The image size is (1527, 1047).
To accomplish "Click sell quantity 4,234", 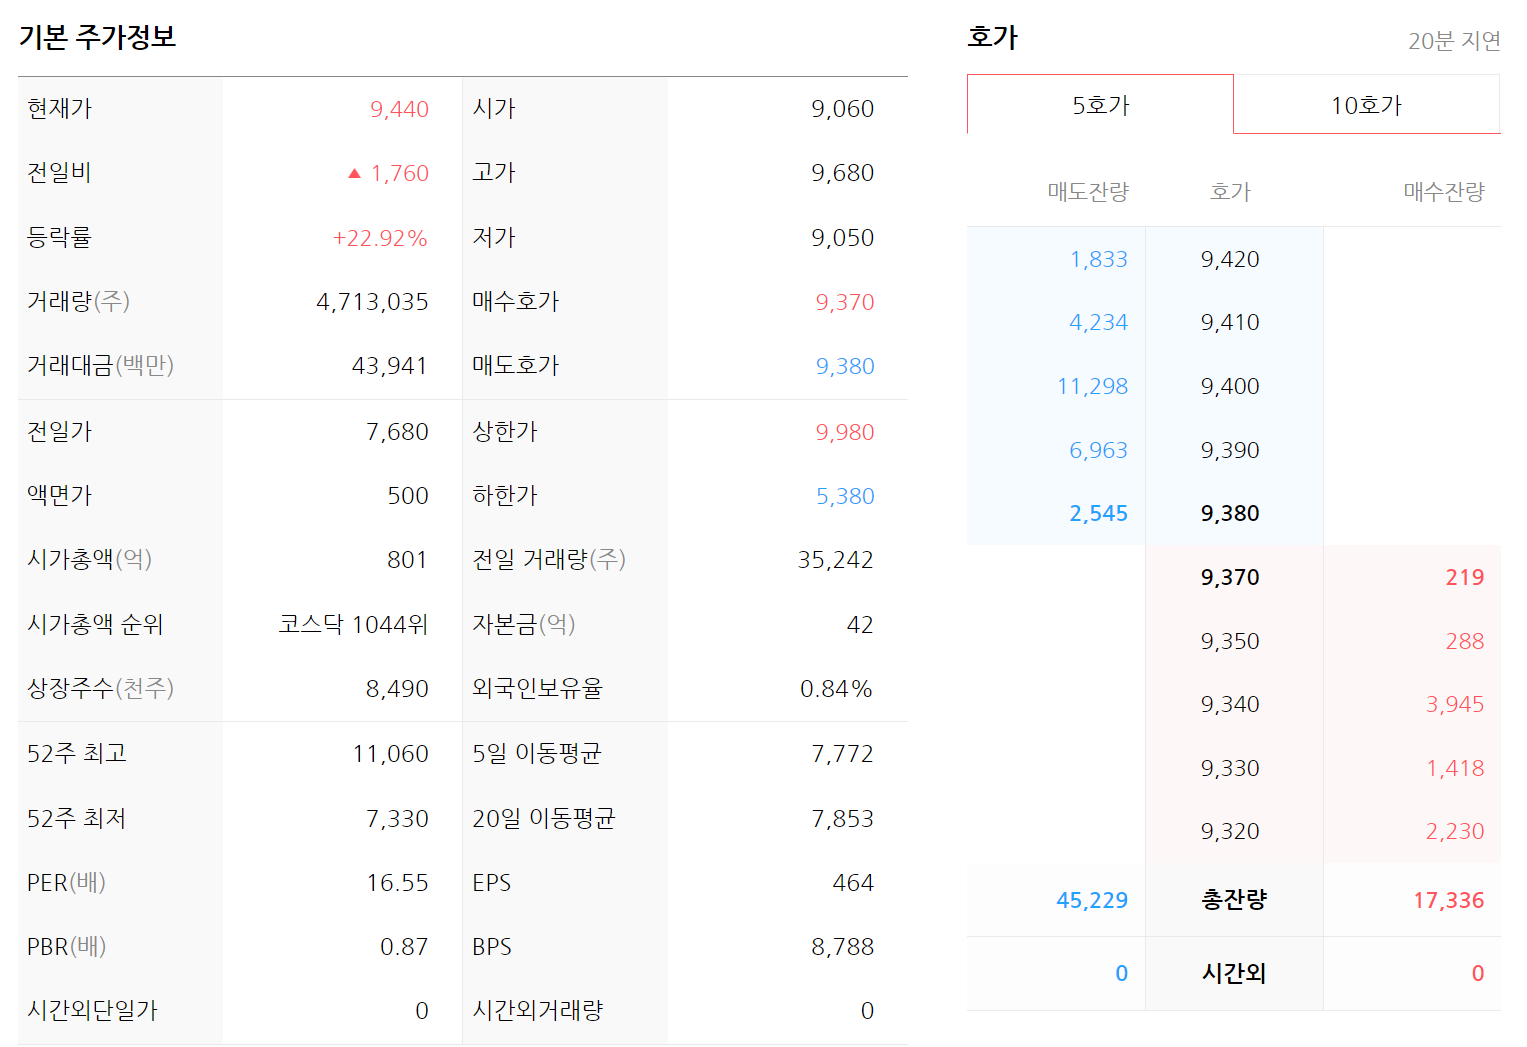I will [x=1098, y=323].
